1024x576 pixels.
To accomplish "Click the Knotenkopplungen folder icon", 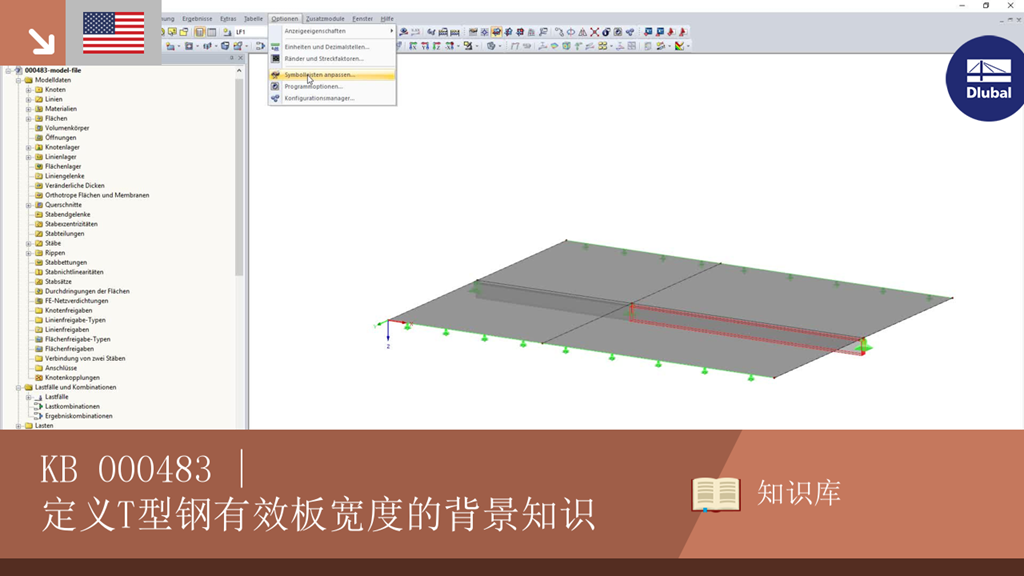I will click(39, 377).
